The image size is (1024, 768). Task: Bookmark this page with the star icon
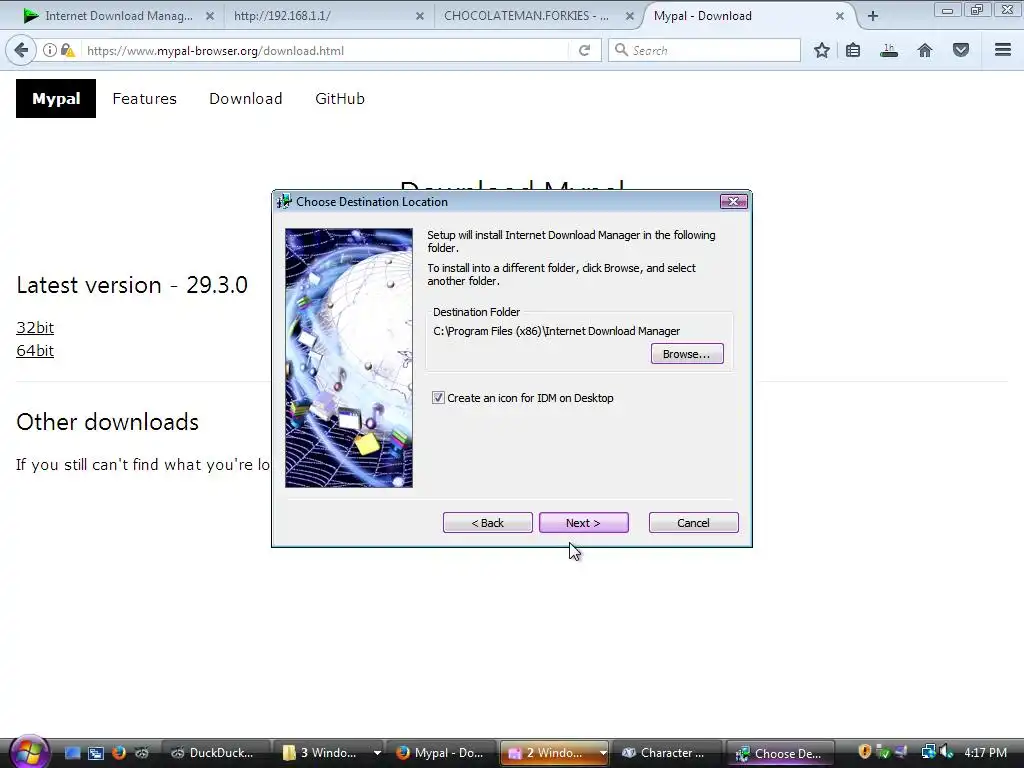(822, 50)
